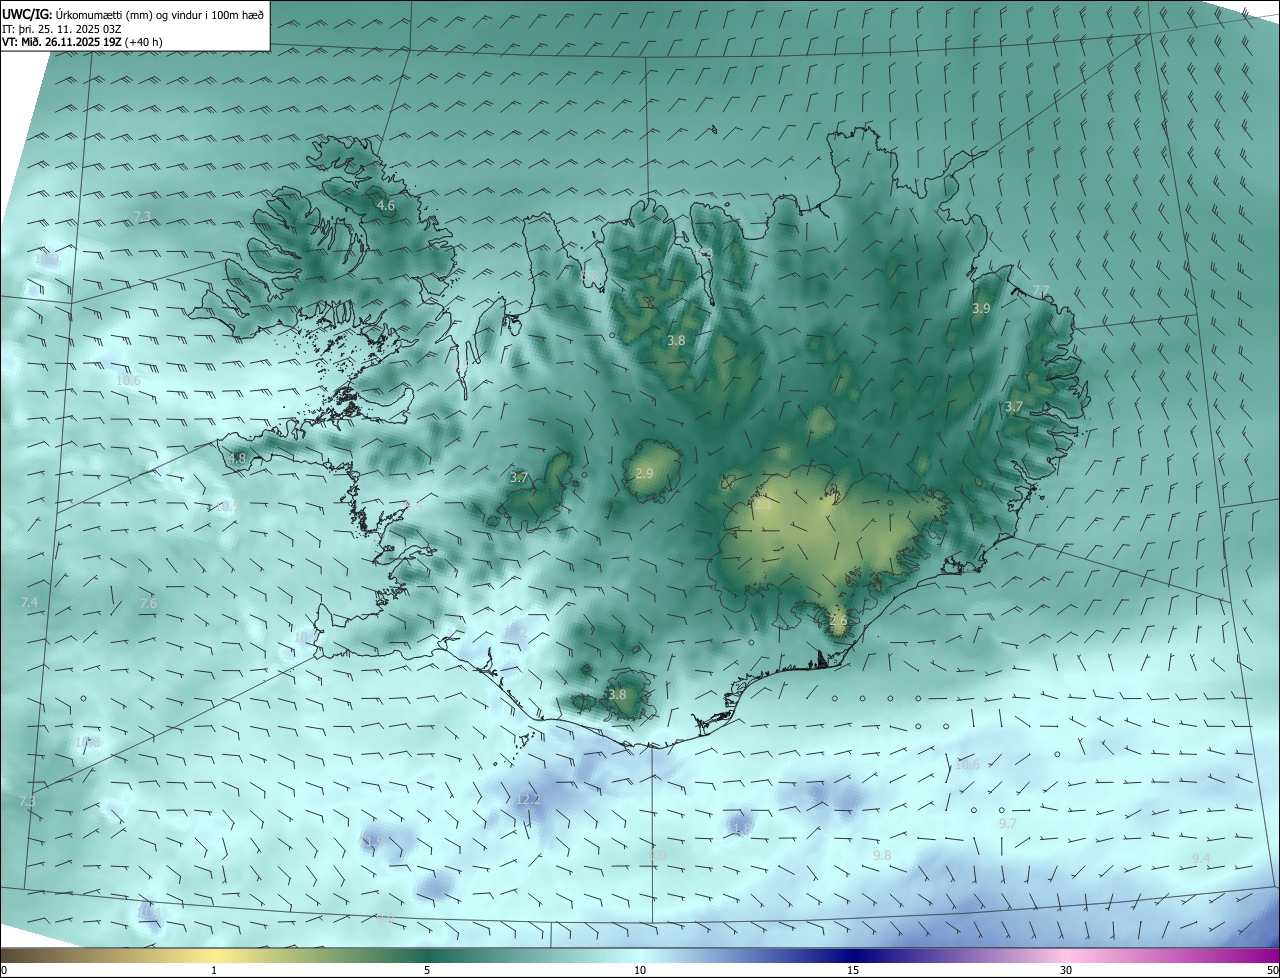The width and height of the screenshot is (1280, 978).
Task: Select the 2.3 value on Vatnajökull ice cap
Action: [x=762, y=506]
